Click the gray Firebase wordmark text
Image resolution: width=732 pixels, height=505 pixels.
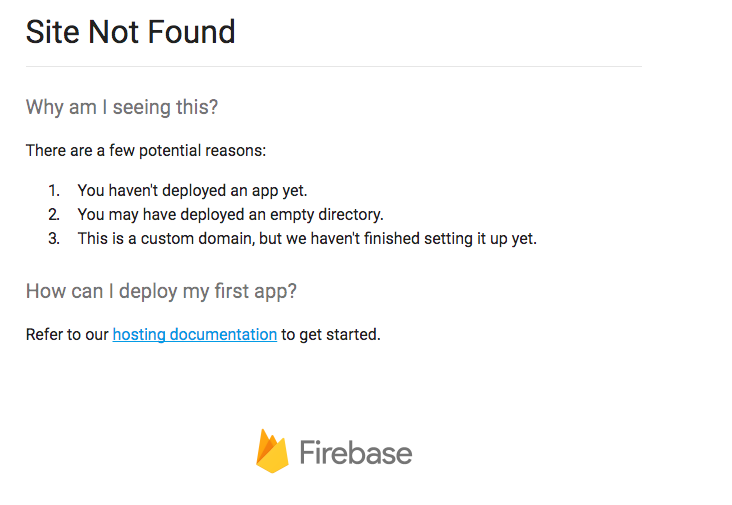tap(355, 453)
